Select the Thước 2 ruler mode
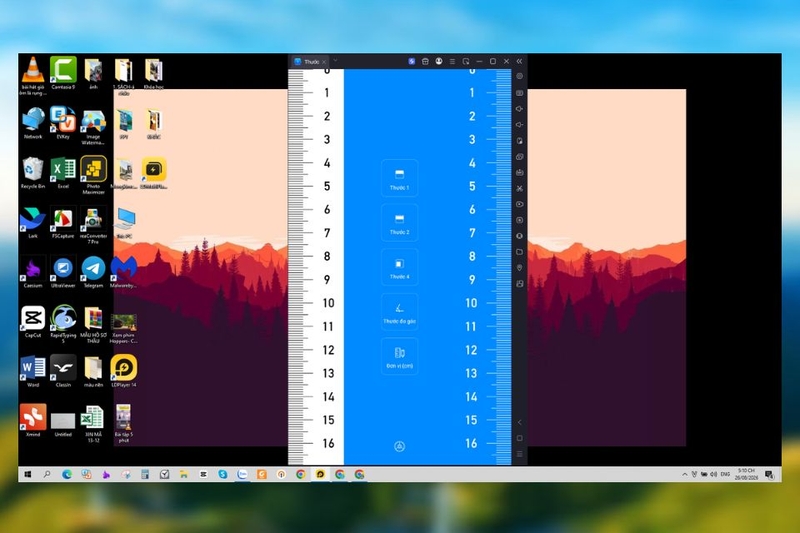The height and width of the screenshot is (533, 800). pos(399,222)
